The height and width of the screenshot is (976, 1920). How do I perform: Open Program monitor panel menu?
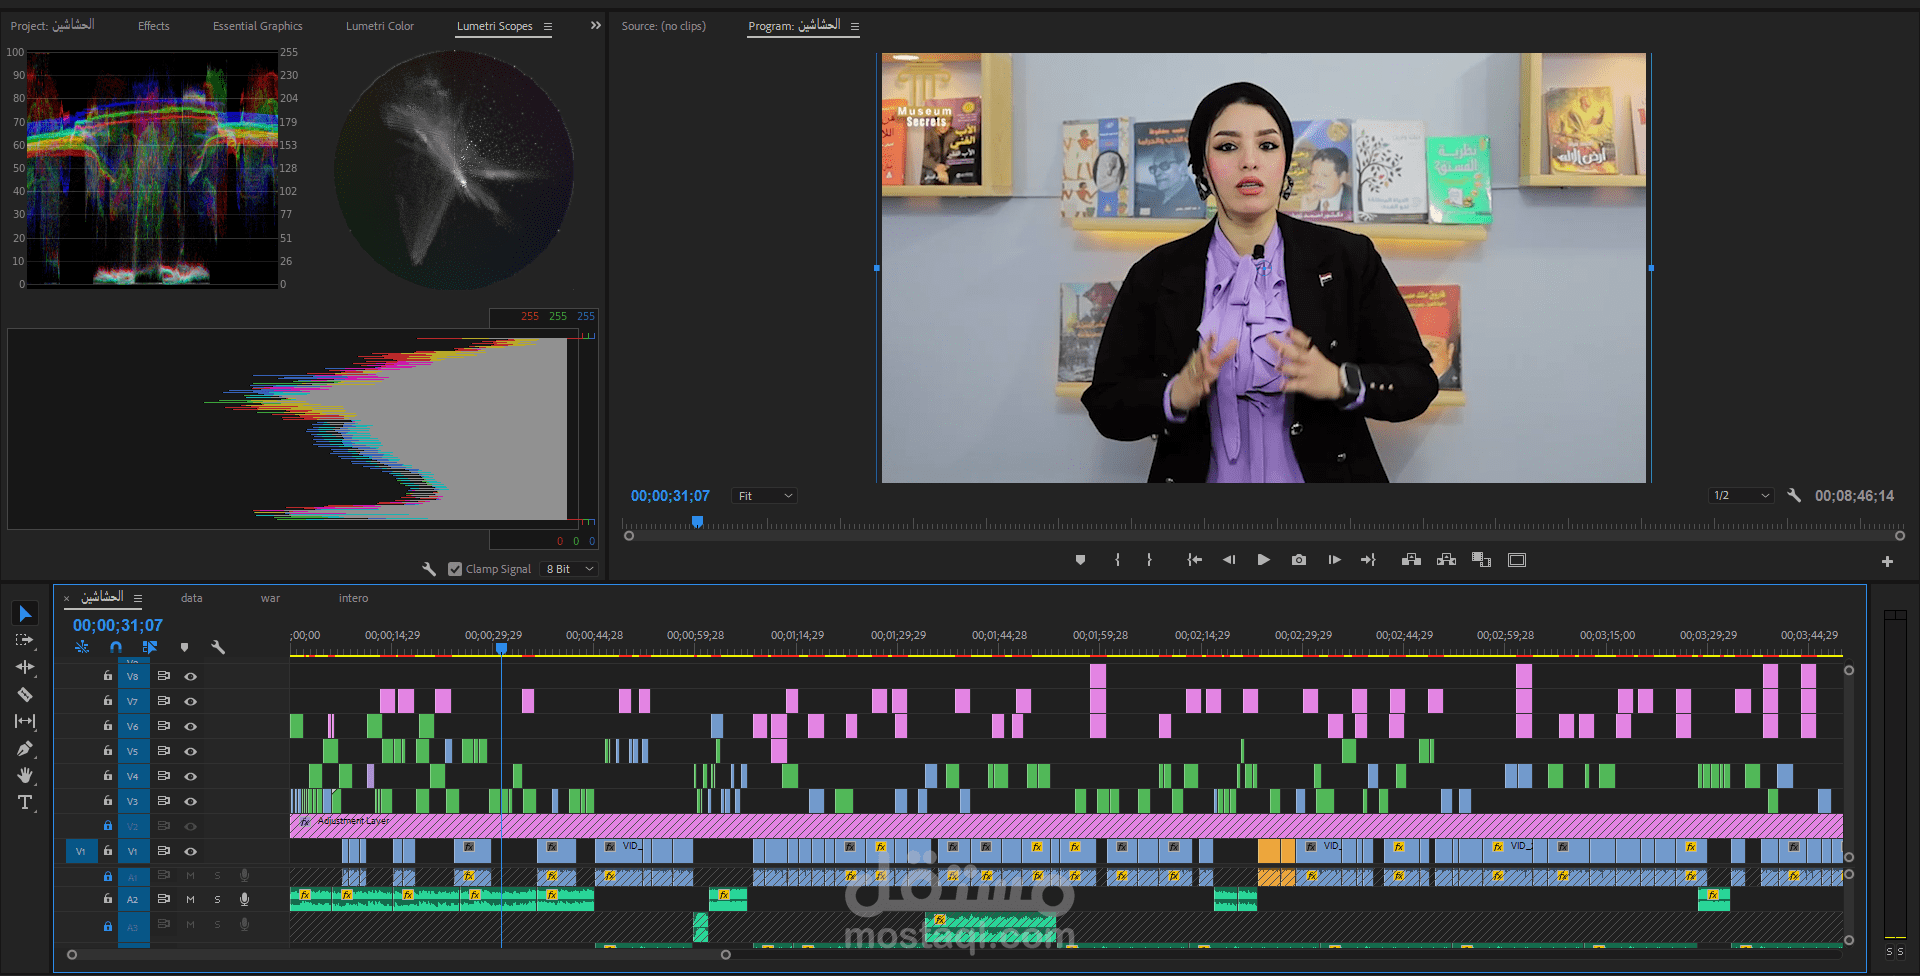[855, 27]
